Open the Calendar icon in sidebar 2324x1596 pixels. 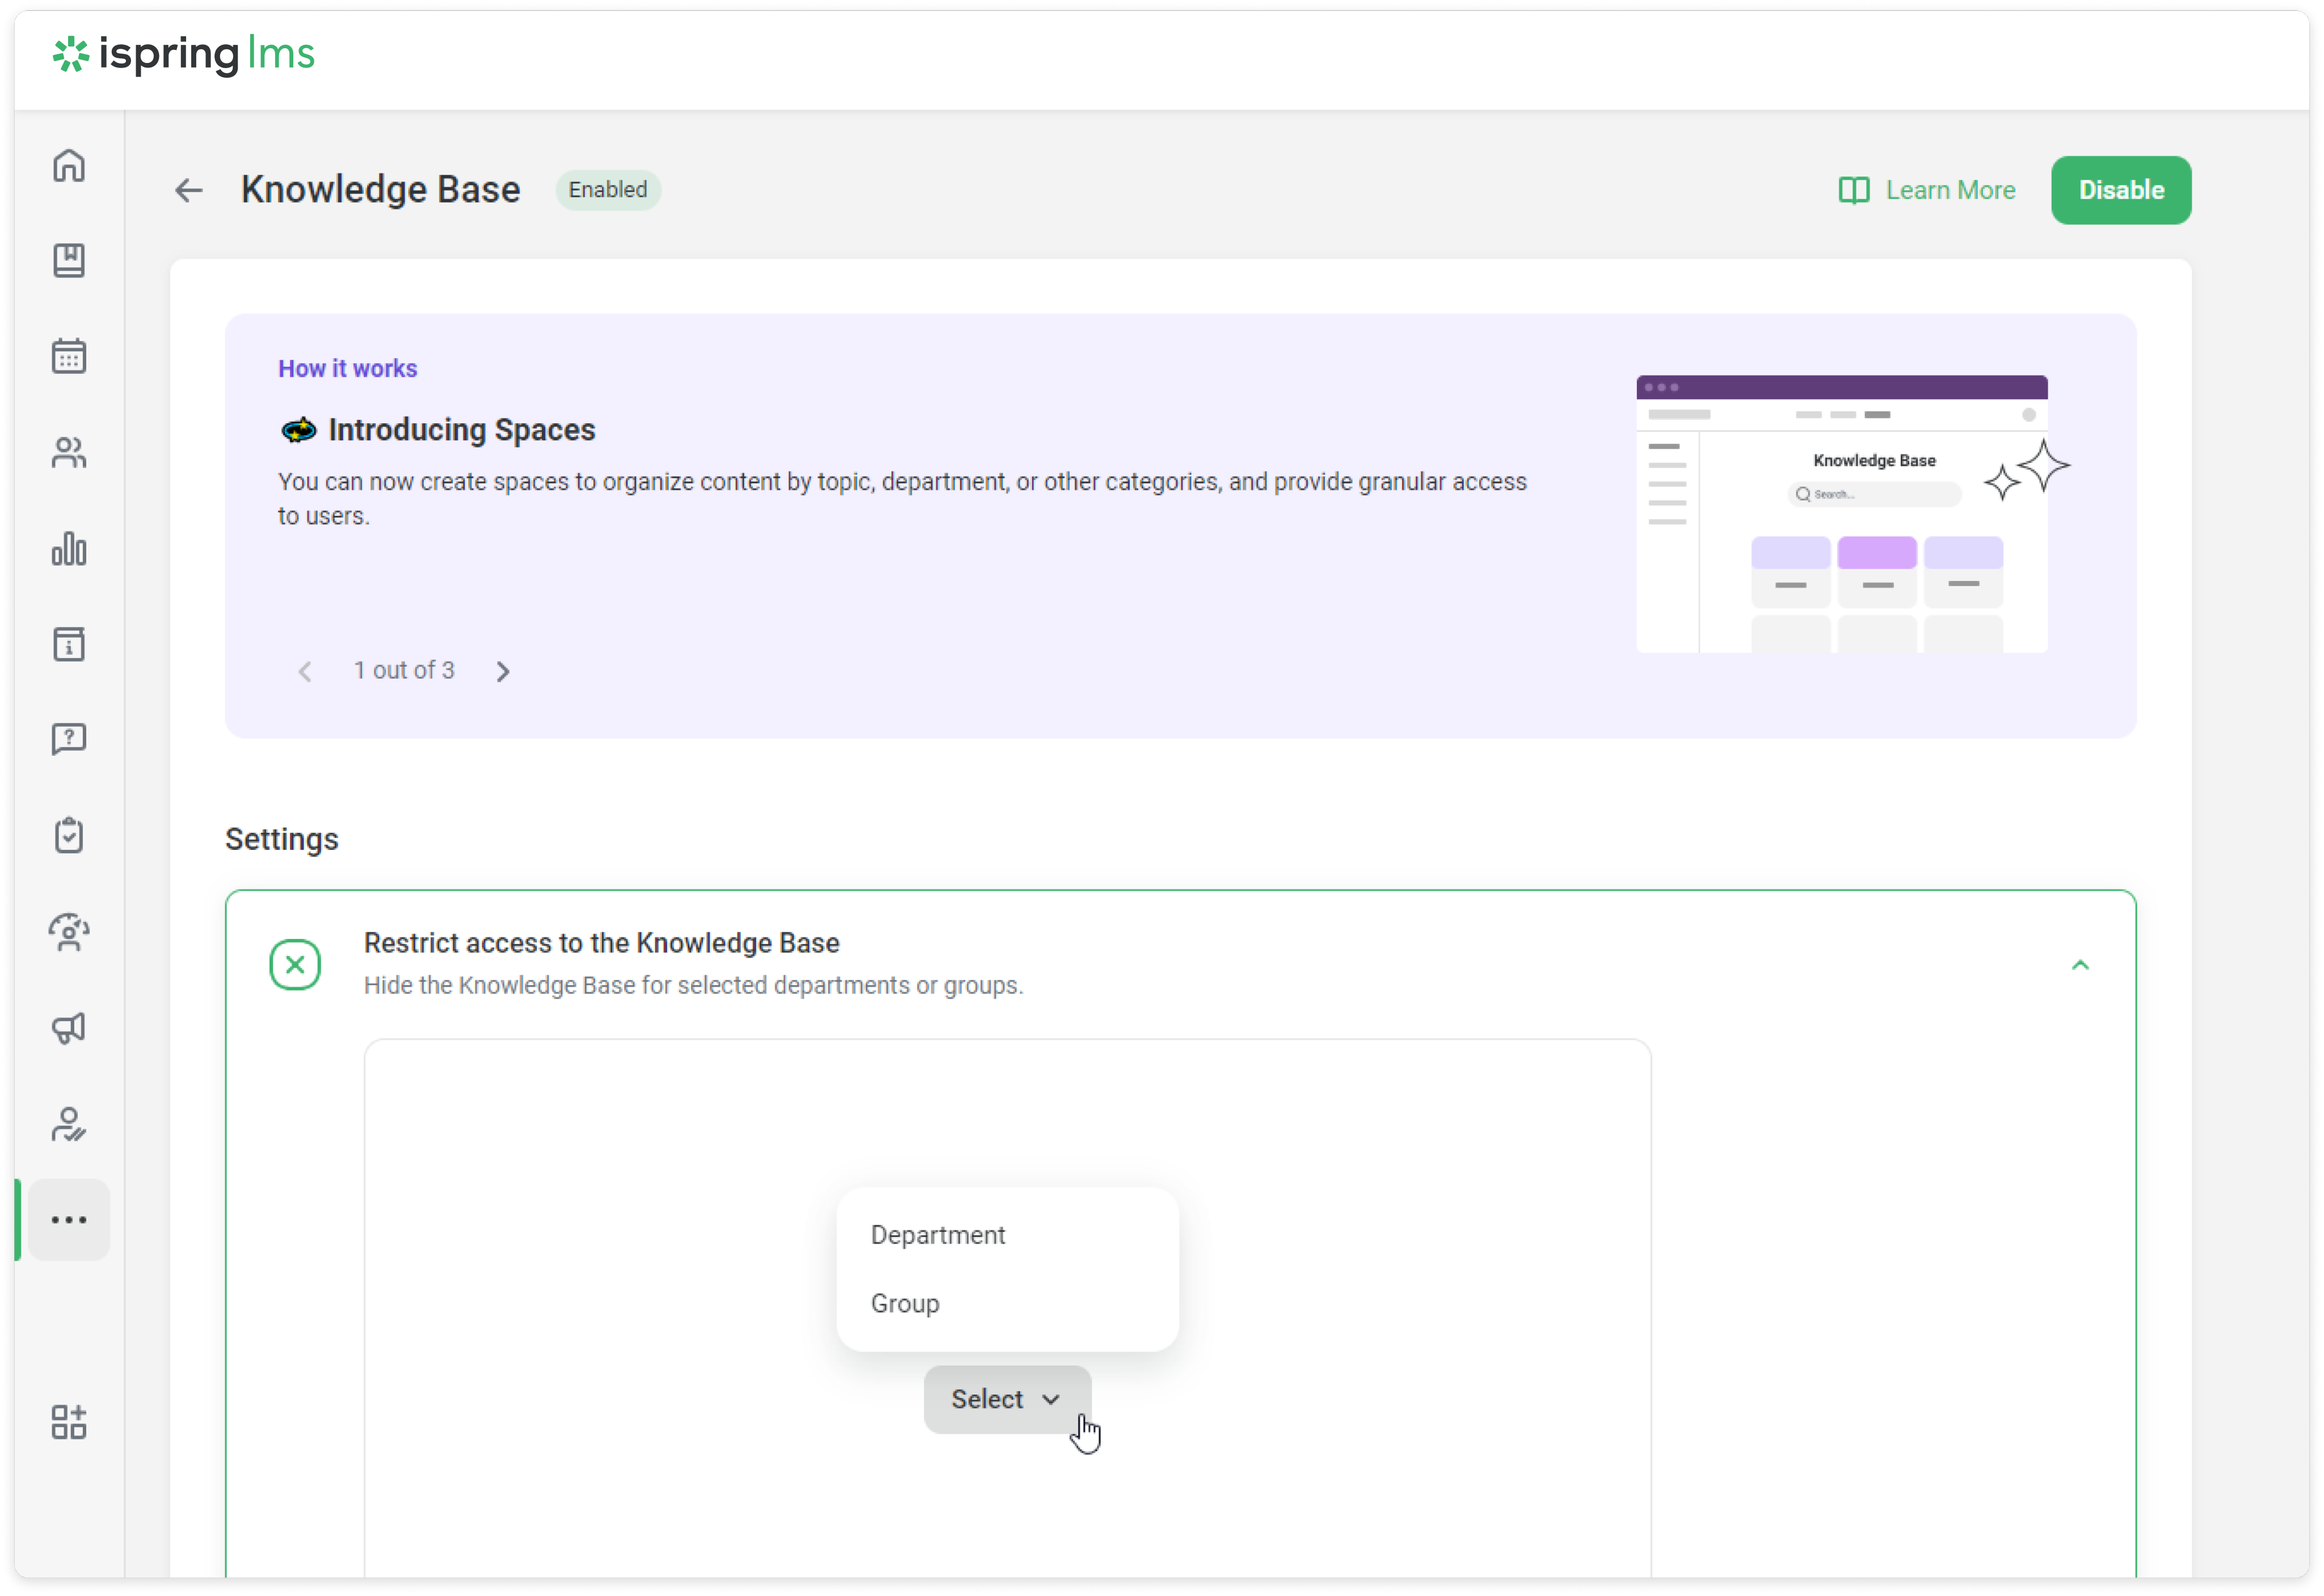tap(69, 356)
